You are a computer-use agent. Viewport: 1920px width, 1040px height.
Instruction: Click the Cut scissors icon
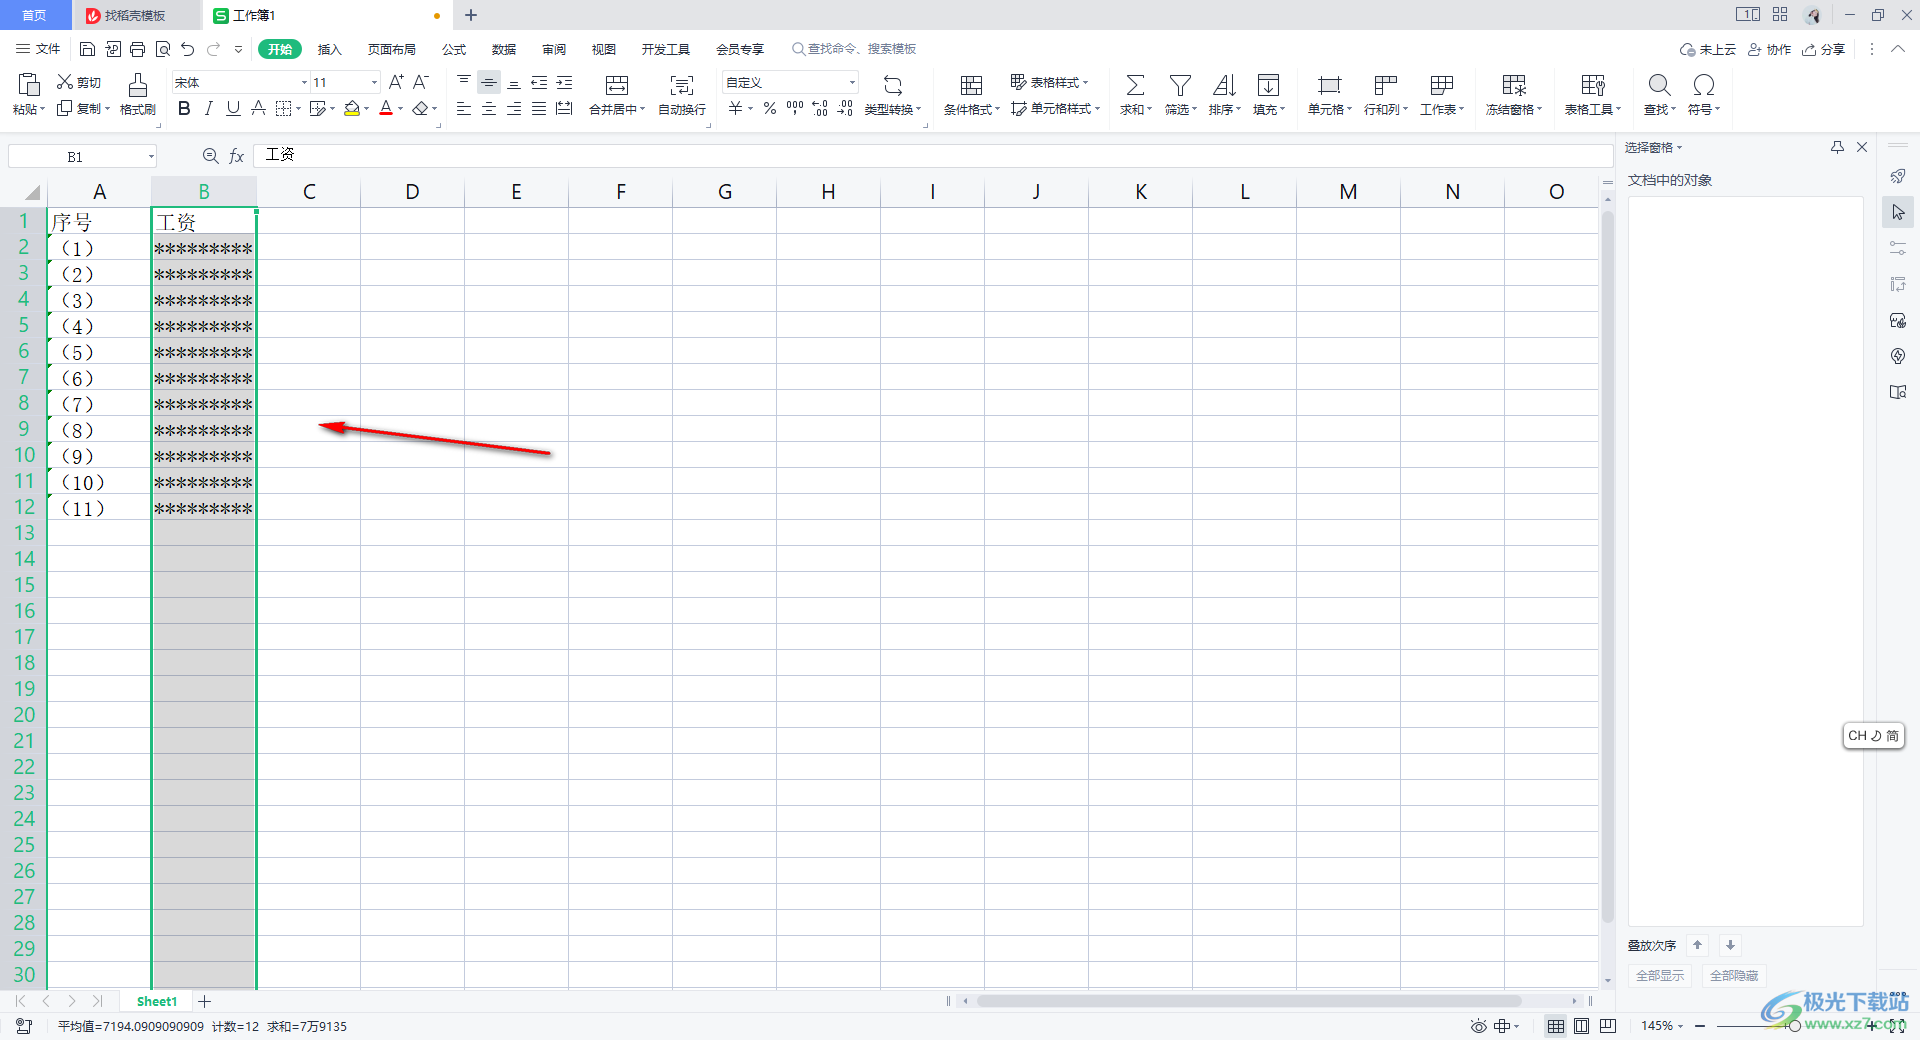[65, 82]
